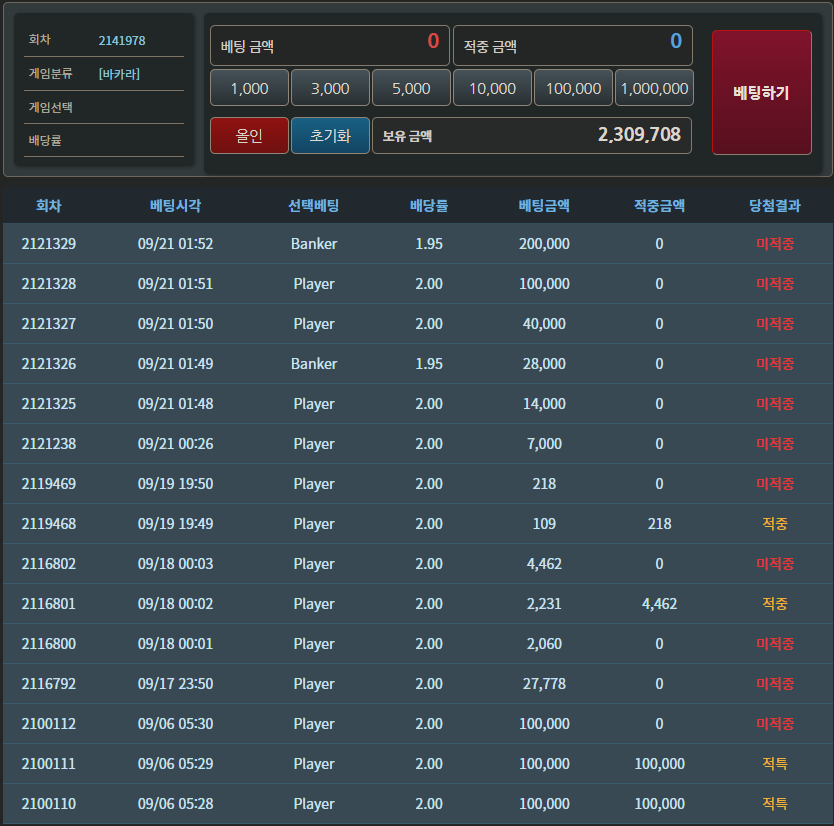Click the 1,000 bet amount button
Viewport: 834px width, 826px height.
pos(249,88)
